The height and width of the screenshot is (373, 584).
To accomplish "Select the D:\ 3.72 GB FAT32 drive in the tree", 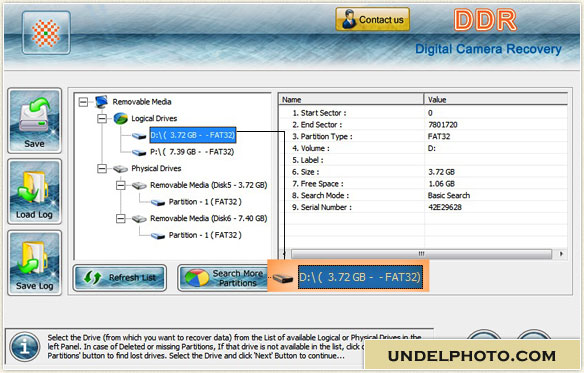I will [x=193, y=135].
